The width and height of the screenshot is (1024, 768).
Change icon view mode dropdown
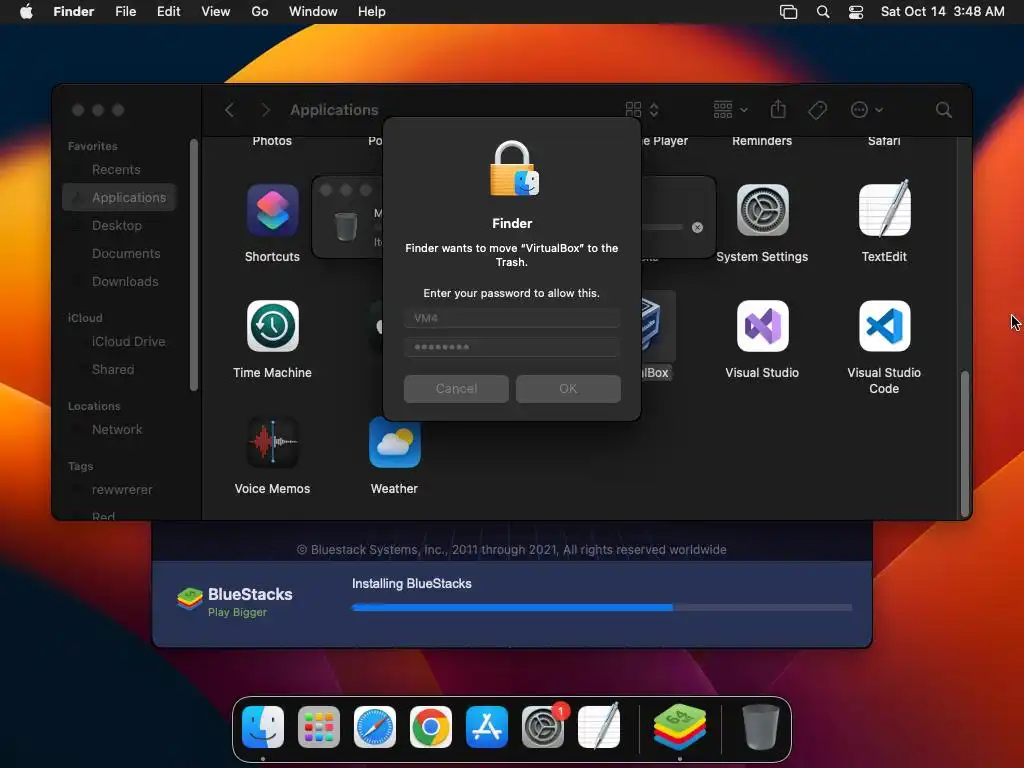642,110
